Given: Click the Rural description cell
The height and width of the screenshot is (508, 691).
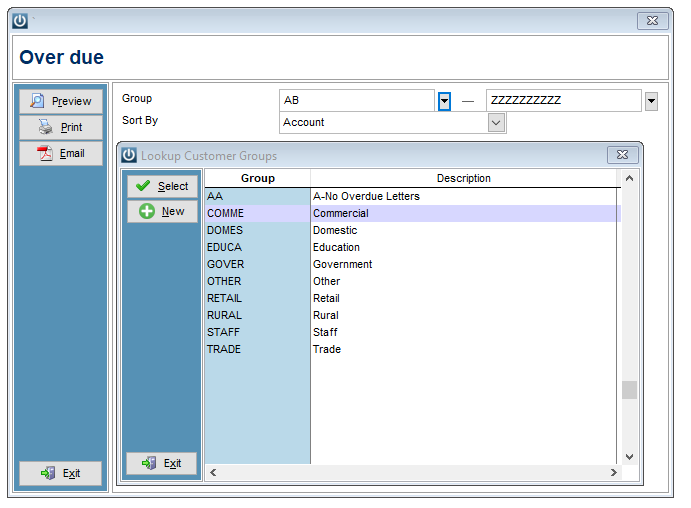Looking at the screenshot, I should pos(465,315).
